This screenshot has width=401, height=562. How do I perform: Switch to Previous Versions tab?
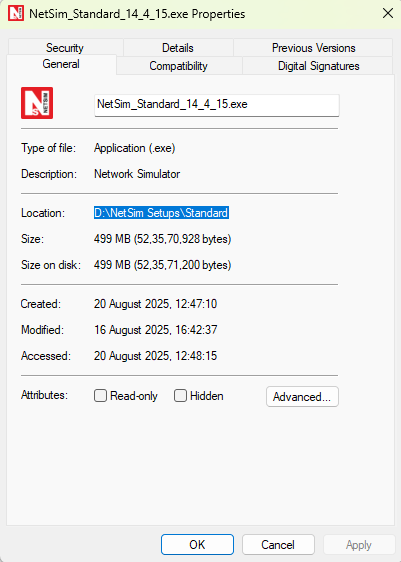314,48
